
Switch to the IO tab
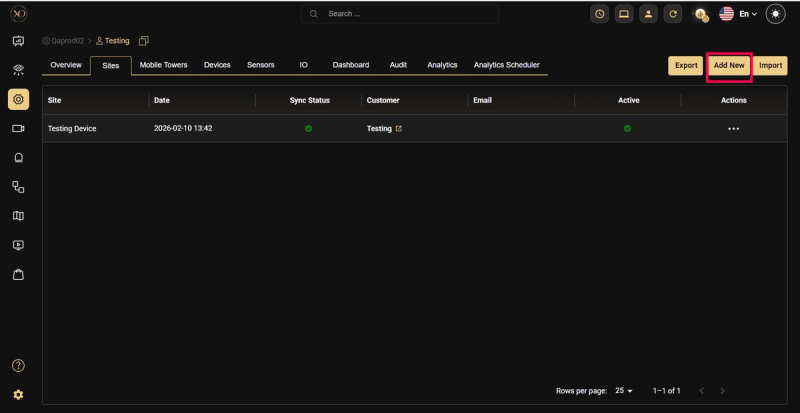point(304,65)
